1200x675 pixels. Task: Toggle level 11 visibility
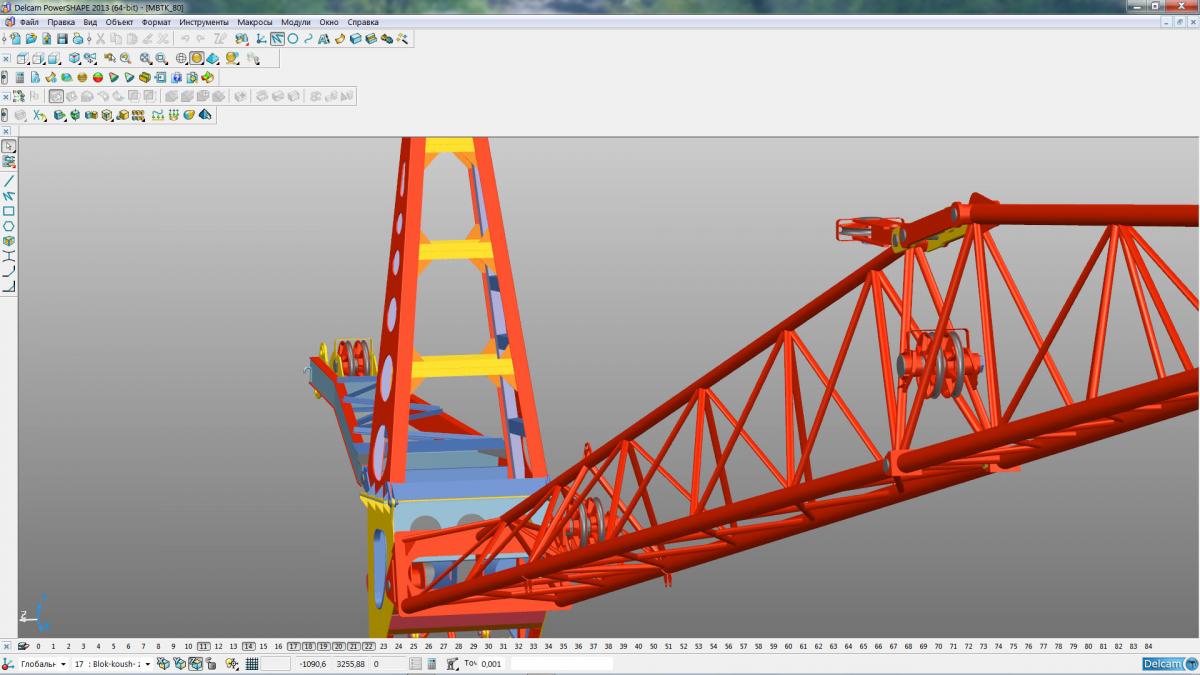pyautogui.click(x=203, y=646)
